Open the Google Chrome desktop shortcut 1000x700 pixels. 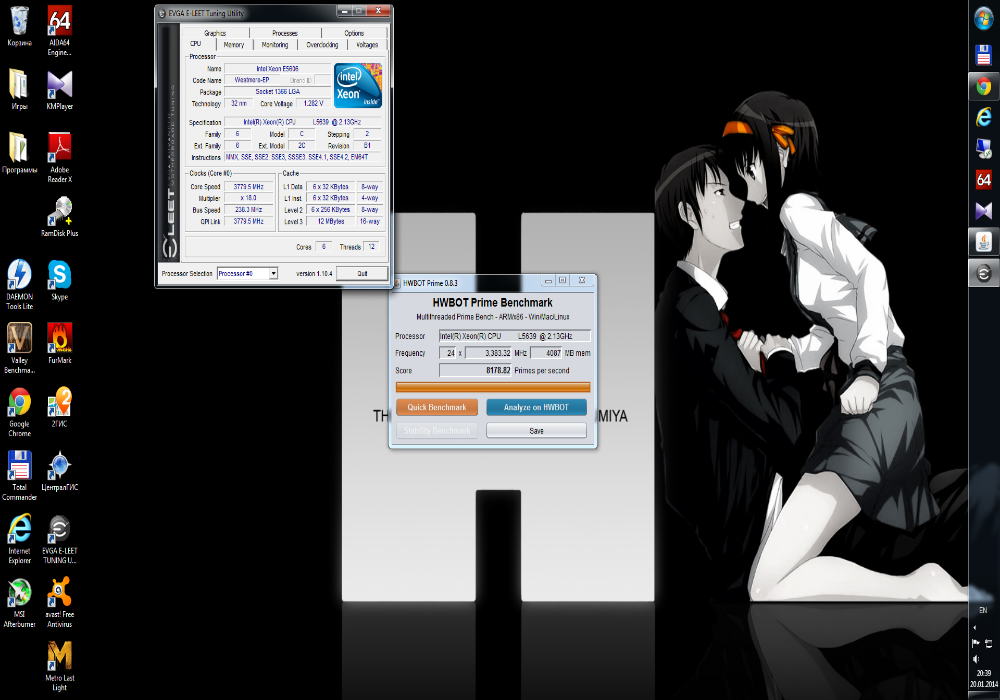pos(19,411)
